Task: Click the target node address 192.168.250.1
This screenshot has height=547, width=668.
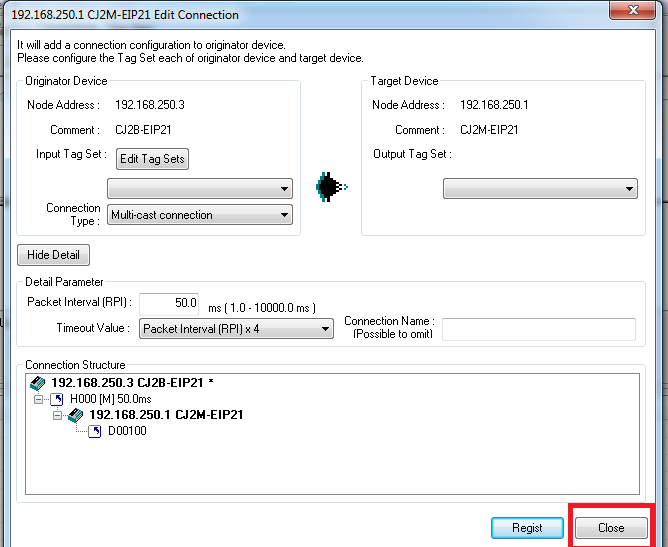Action: (494, 105)
